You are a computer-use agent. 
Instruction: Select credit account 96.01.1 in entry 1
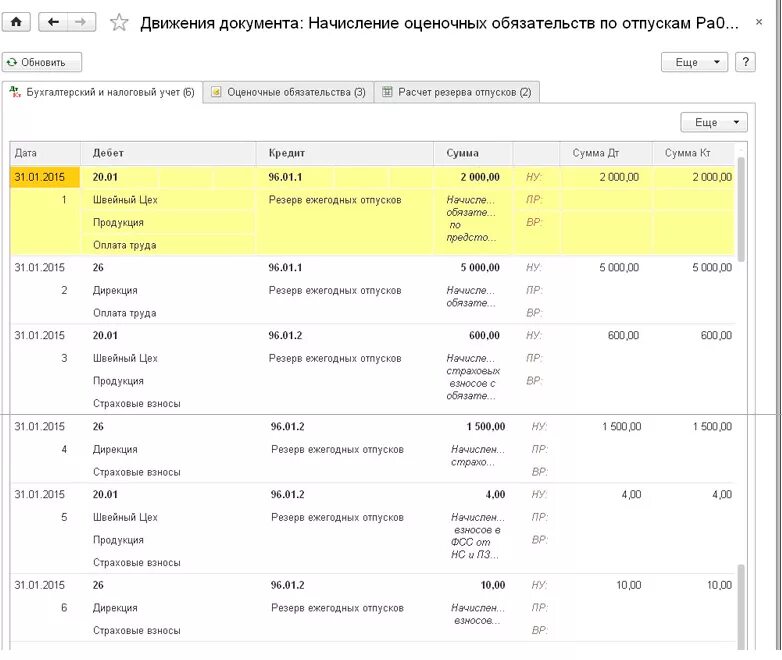tap(285, 177)
